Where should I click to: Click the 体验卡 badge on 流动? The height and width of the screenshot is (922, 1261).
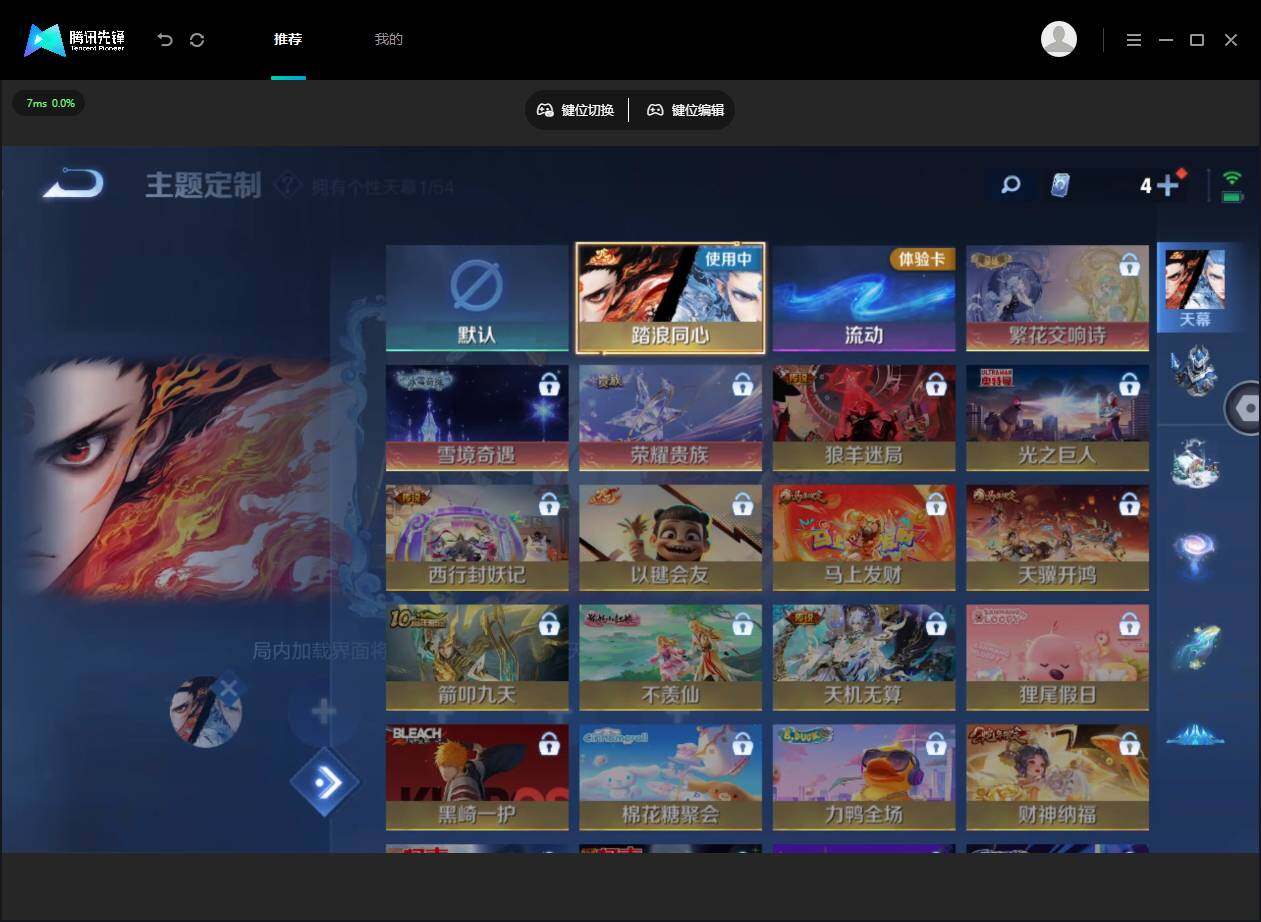[x=922, y=259]
